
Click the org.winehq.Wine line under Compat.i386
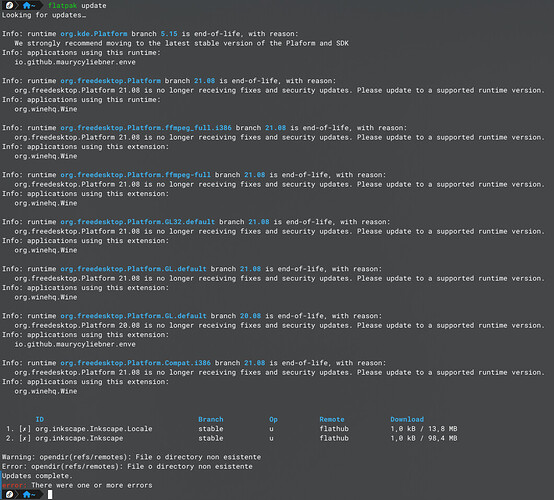click(x=46, y=391)
